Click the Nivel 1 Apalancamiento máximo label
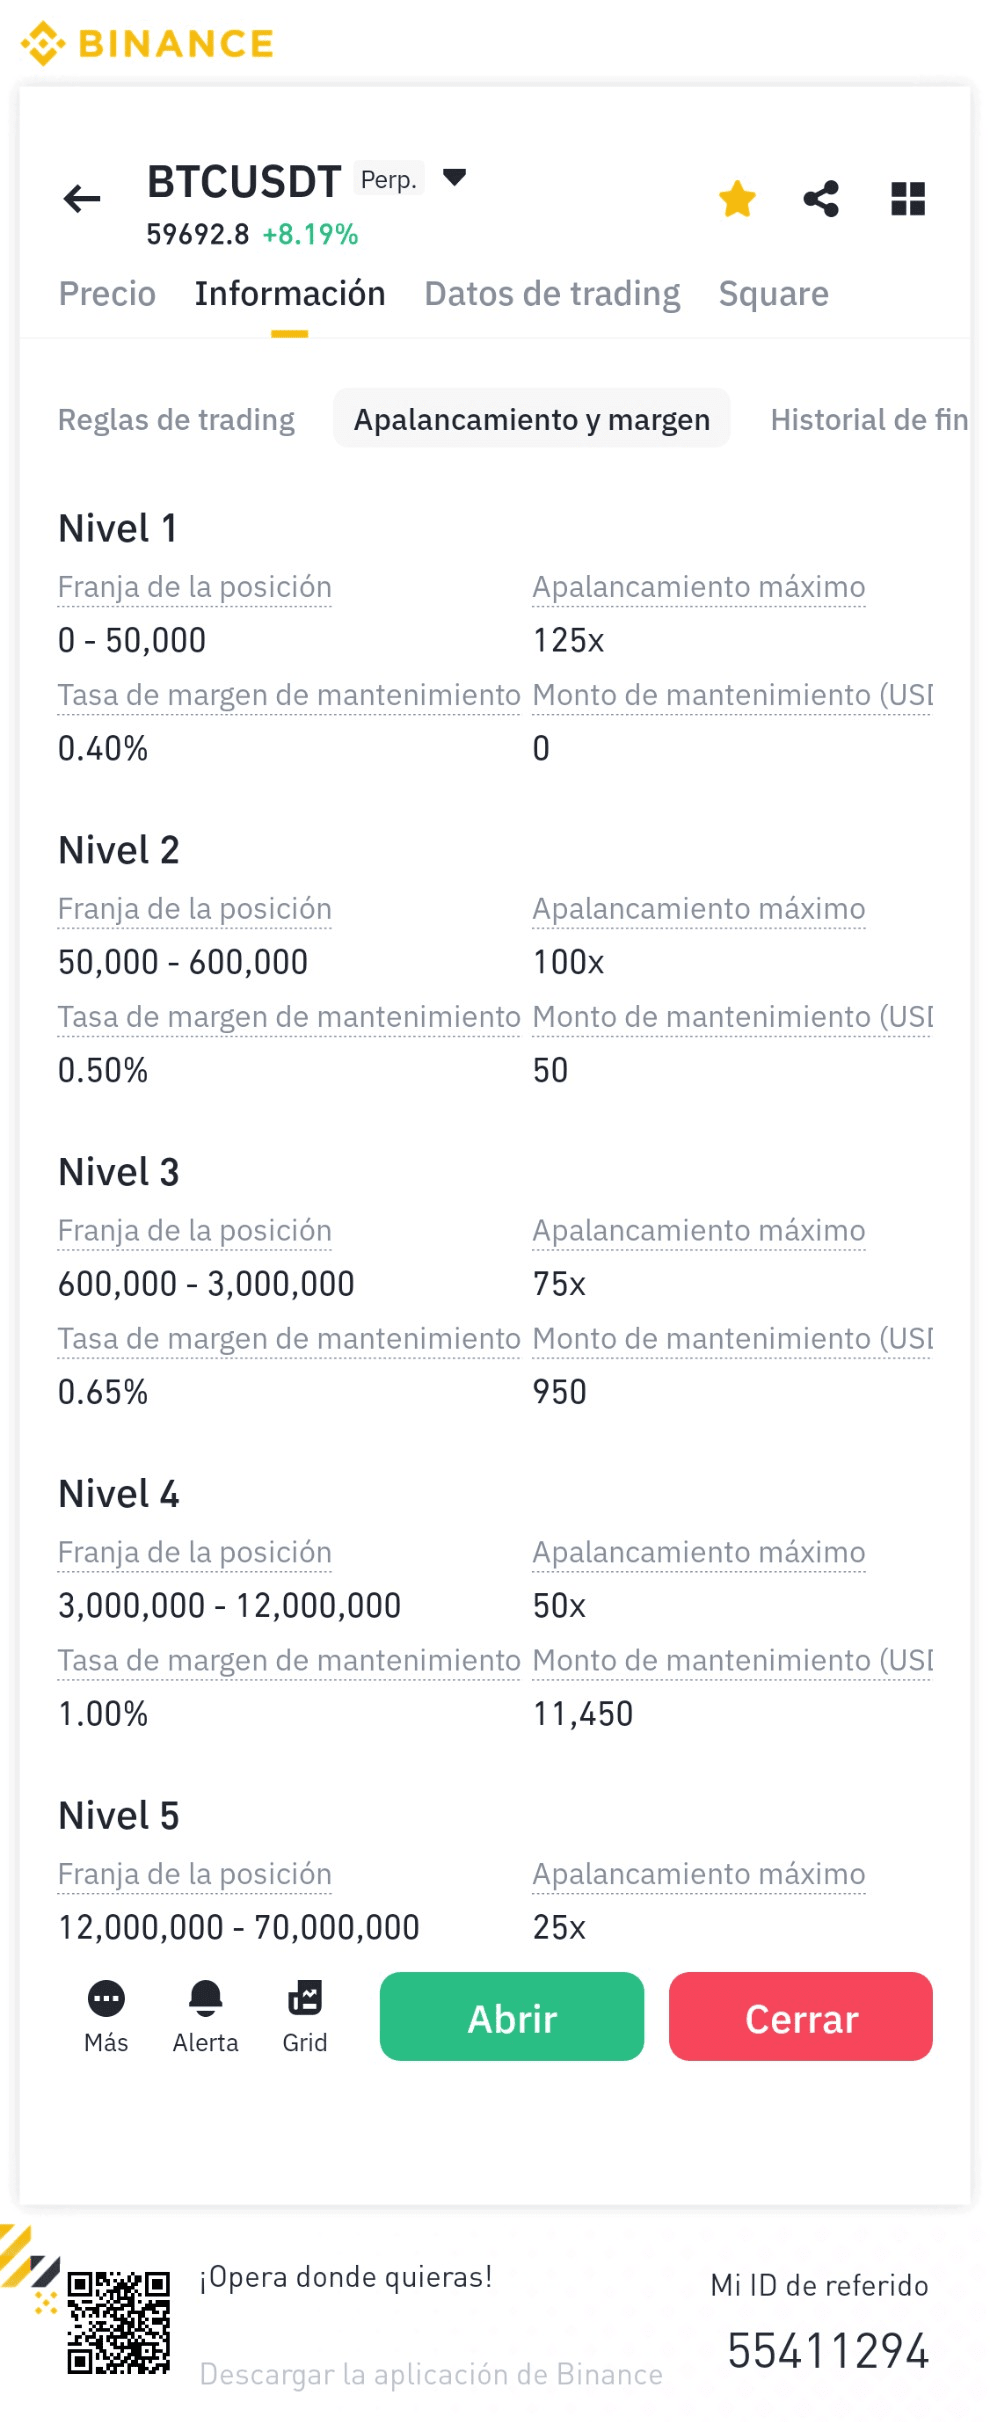Screen dimensions: 990x2422 698,587
